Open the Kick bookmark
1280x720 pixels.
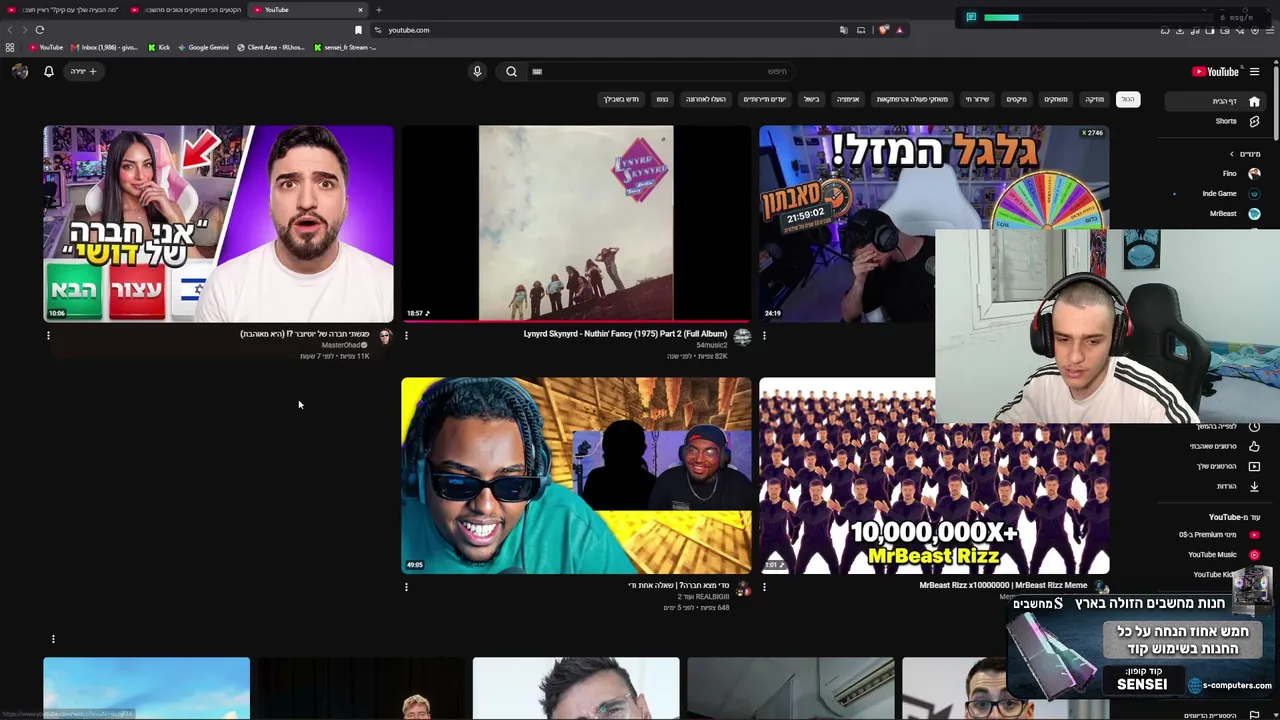coord(159,47)
